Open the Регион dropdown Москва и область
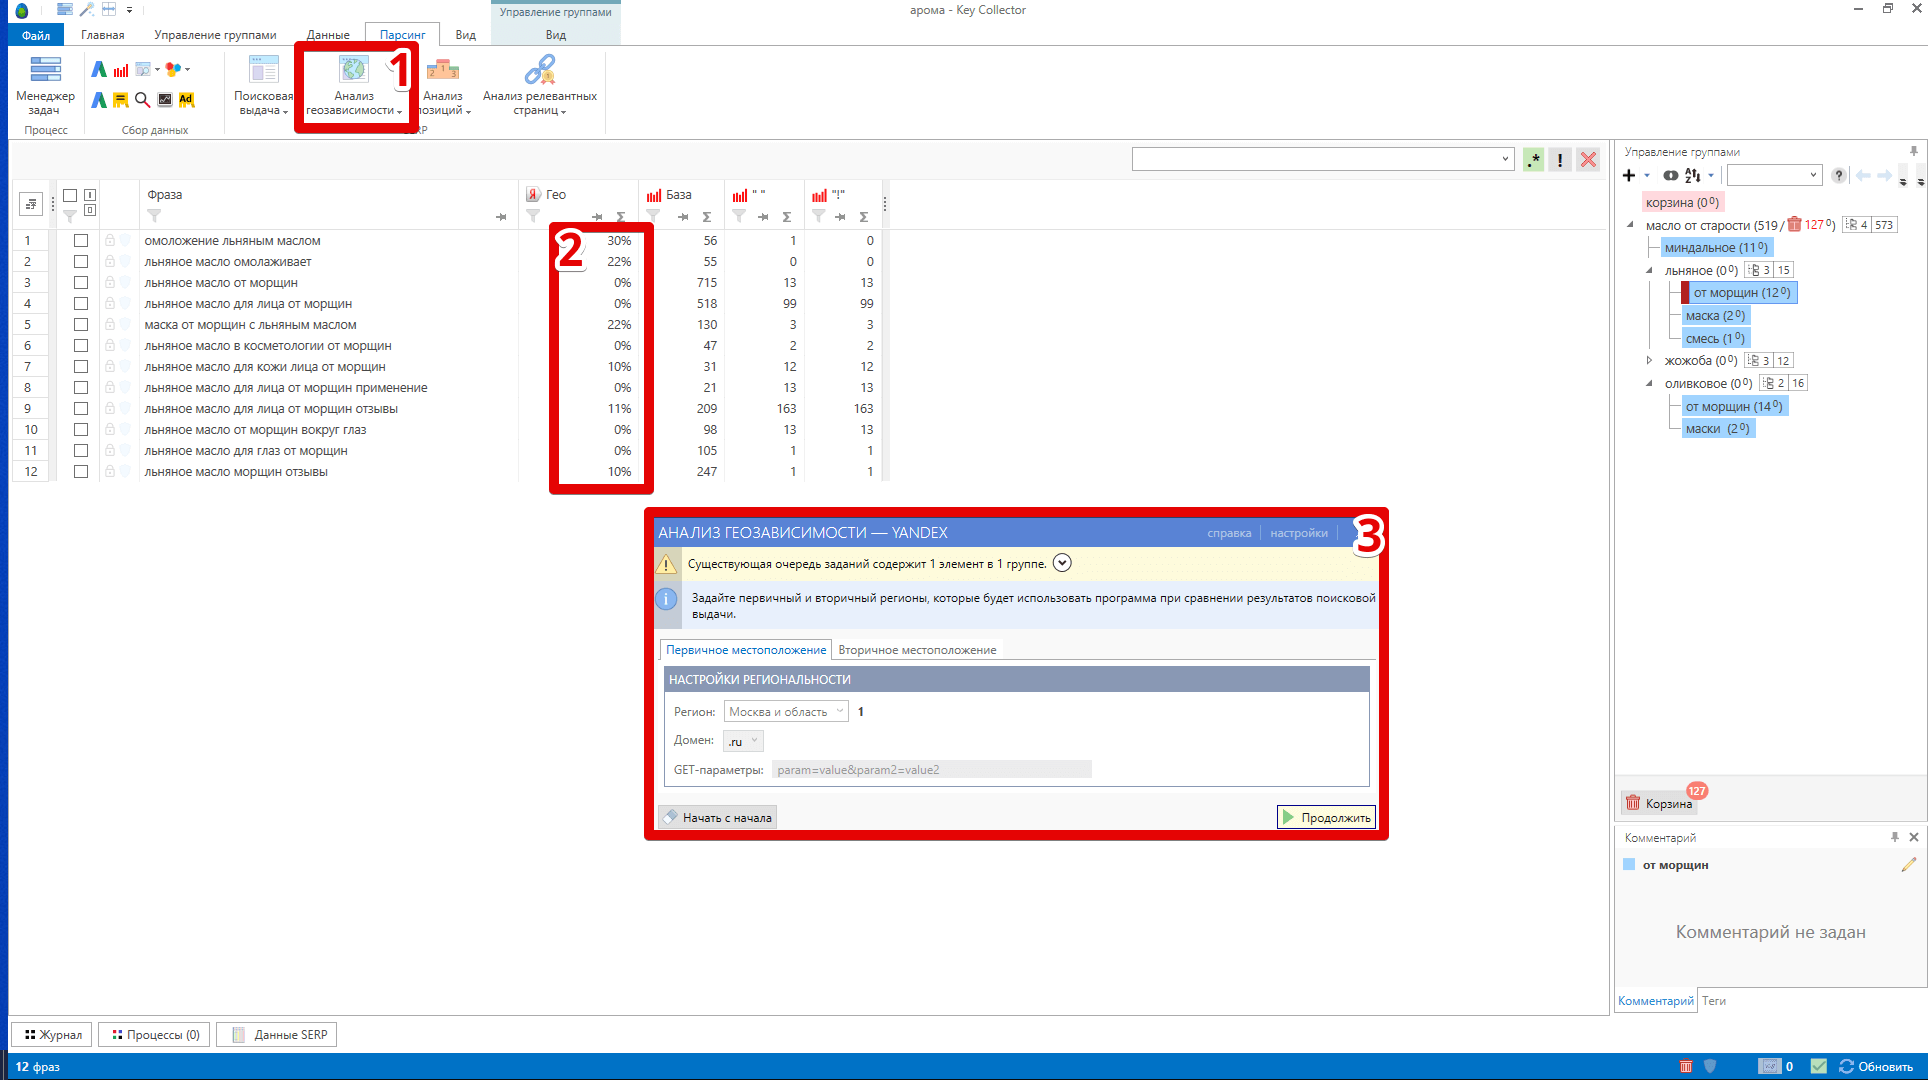This screenshot has height=1080, width=1928. click(x=786, y=712)
